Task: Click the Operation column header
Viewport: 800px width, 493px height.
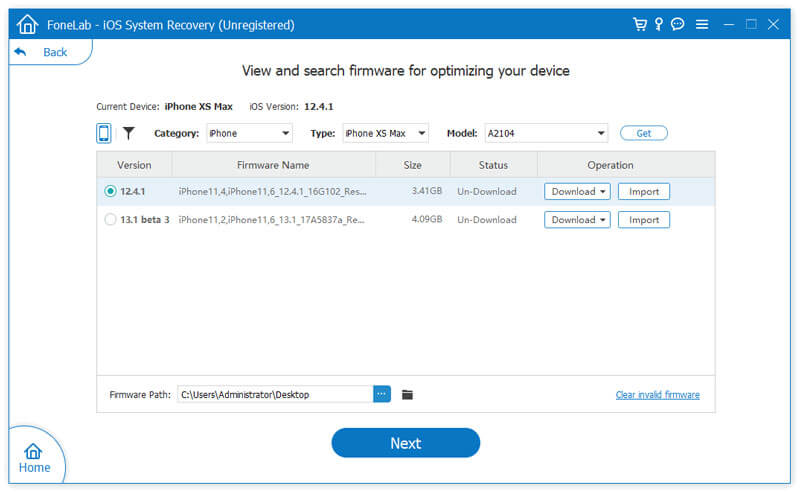Action: click(x=610, y=165)
